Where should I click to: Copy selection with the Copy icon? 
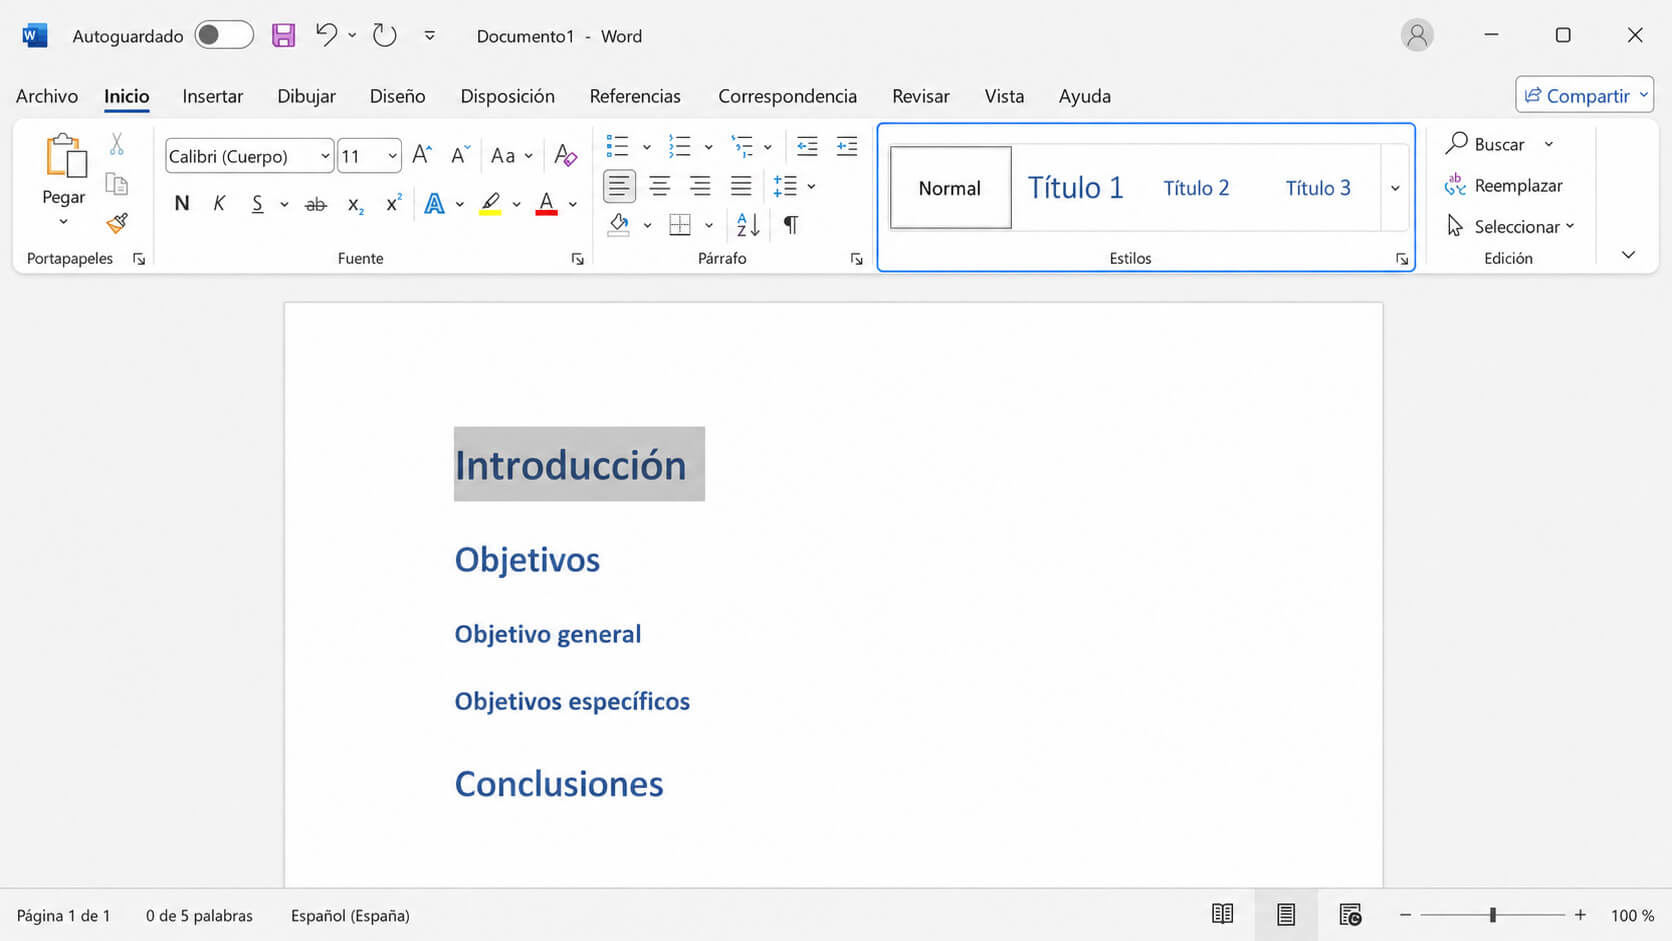pyautogui.click(x=117, y=184)
